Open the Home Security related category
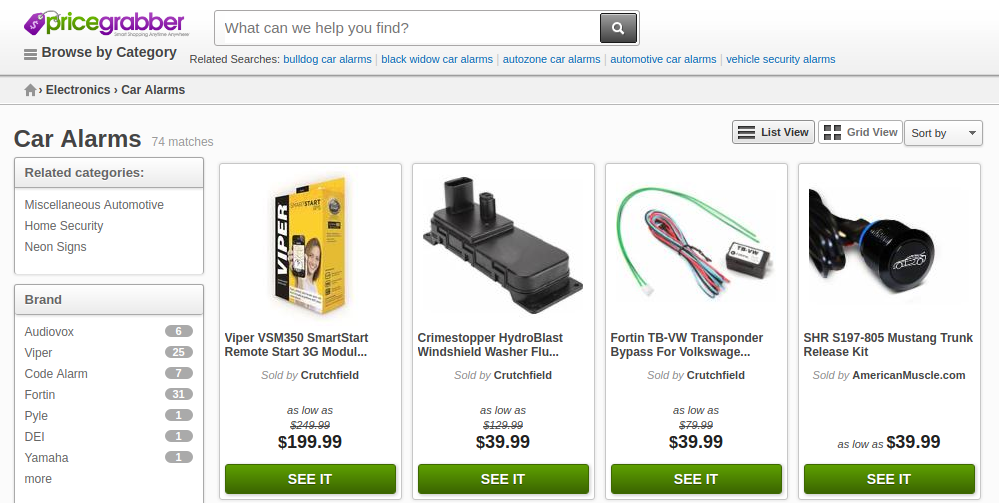 [x=64, y=226]
